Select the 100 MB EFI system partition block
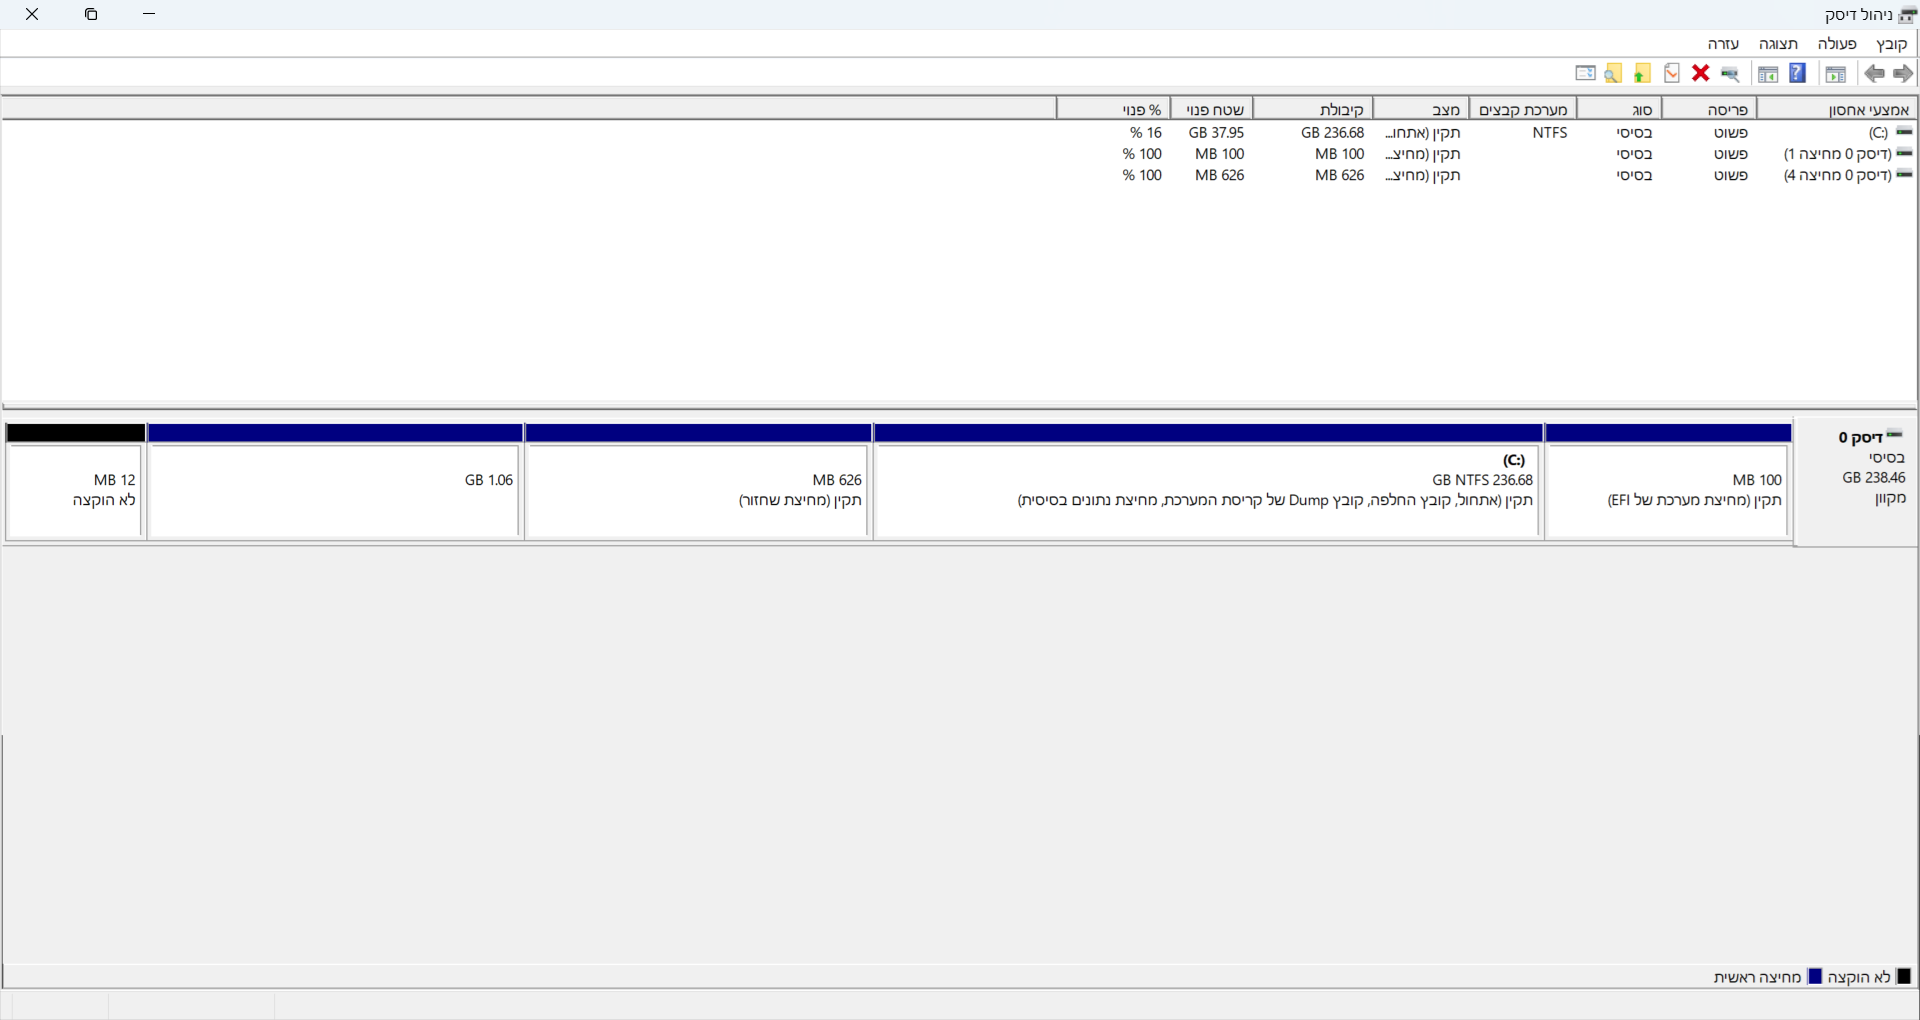1920x1020 pixels. tap(1668, 482)
